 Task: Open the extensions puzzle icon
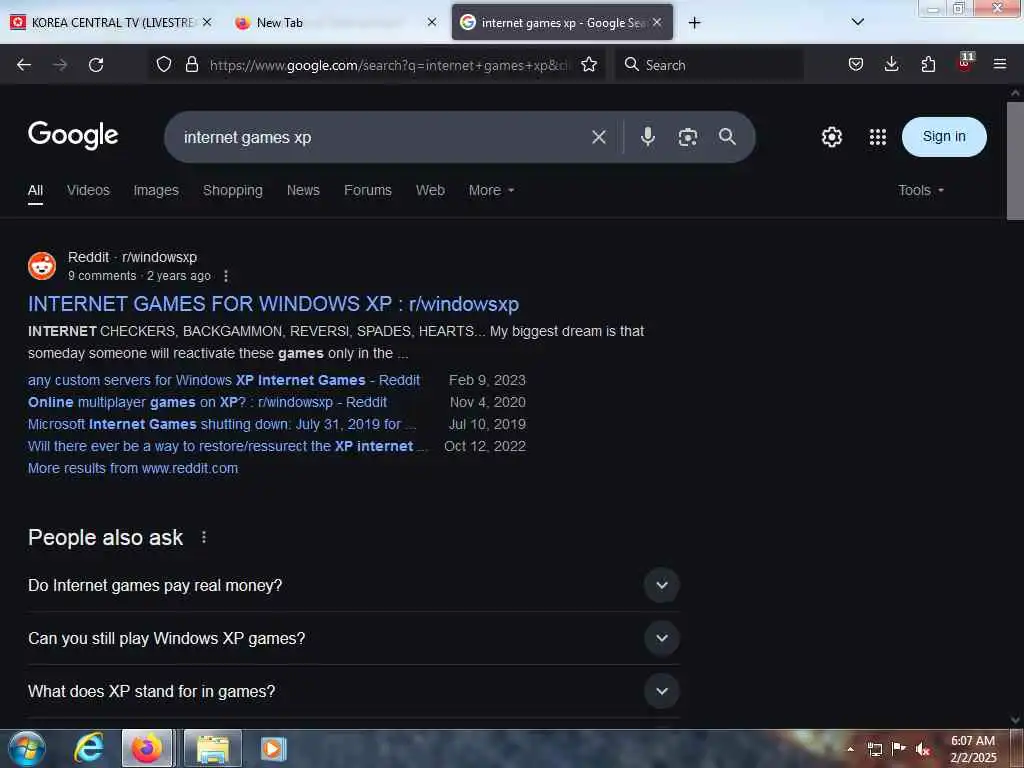[928, 64]
